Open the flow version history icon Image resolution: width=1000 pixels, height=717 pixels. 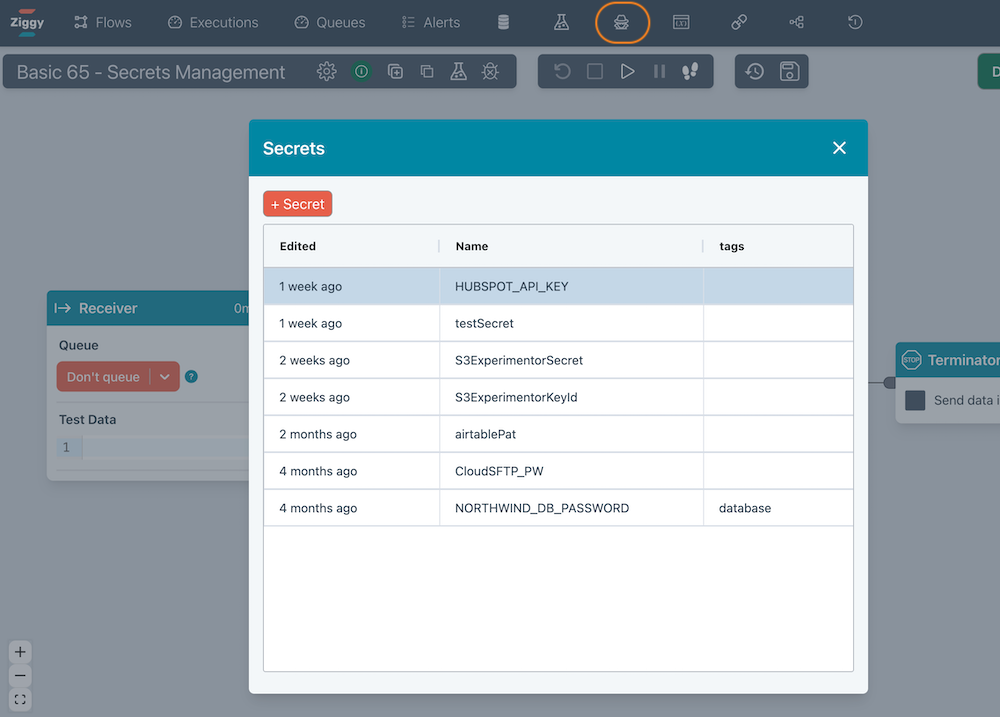click(x=755, y=71)
